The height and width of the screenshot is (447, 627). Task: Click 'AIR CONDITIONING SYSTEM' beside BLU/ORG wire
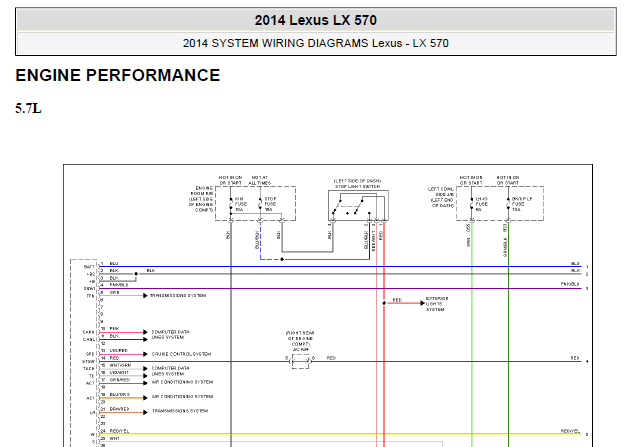(182, 397)
